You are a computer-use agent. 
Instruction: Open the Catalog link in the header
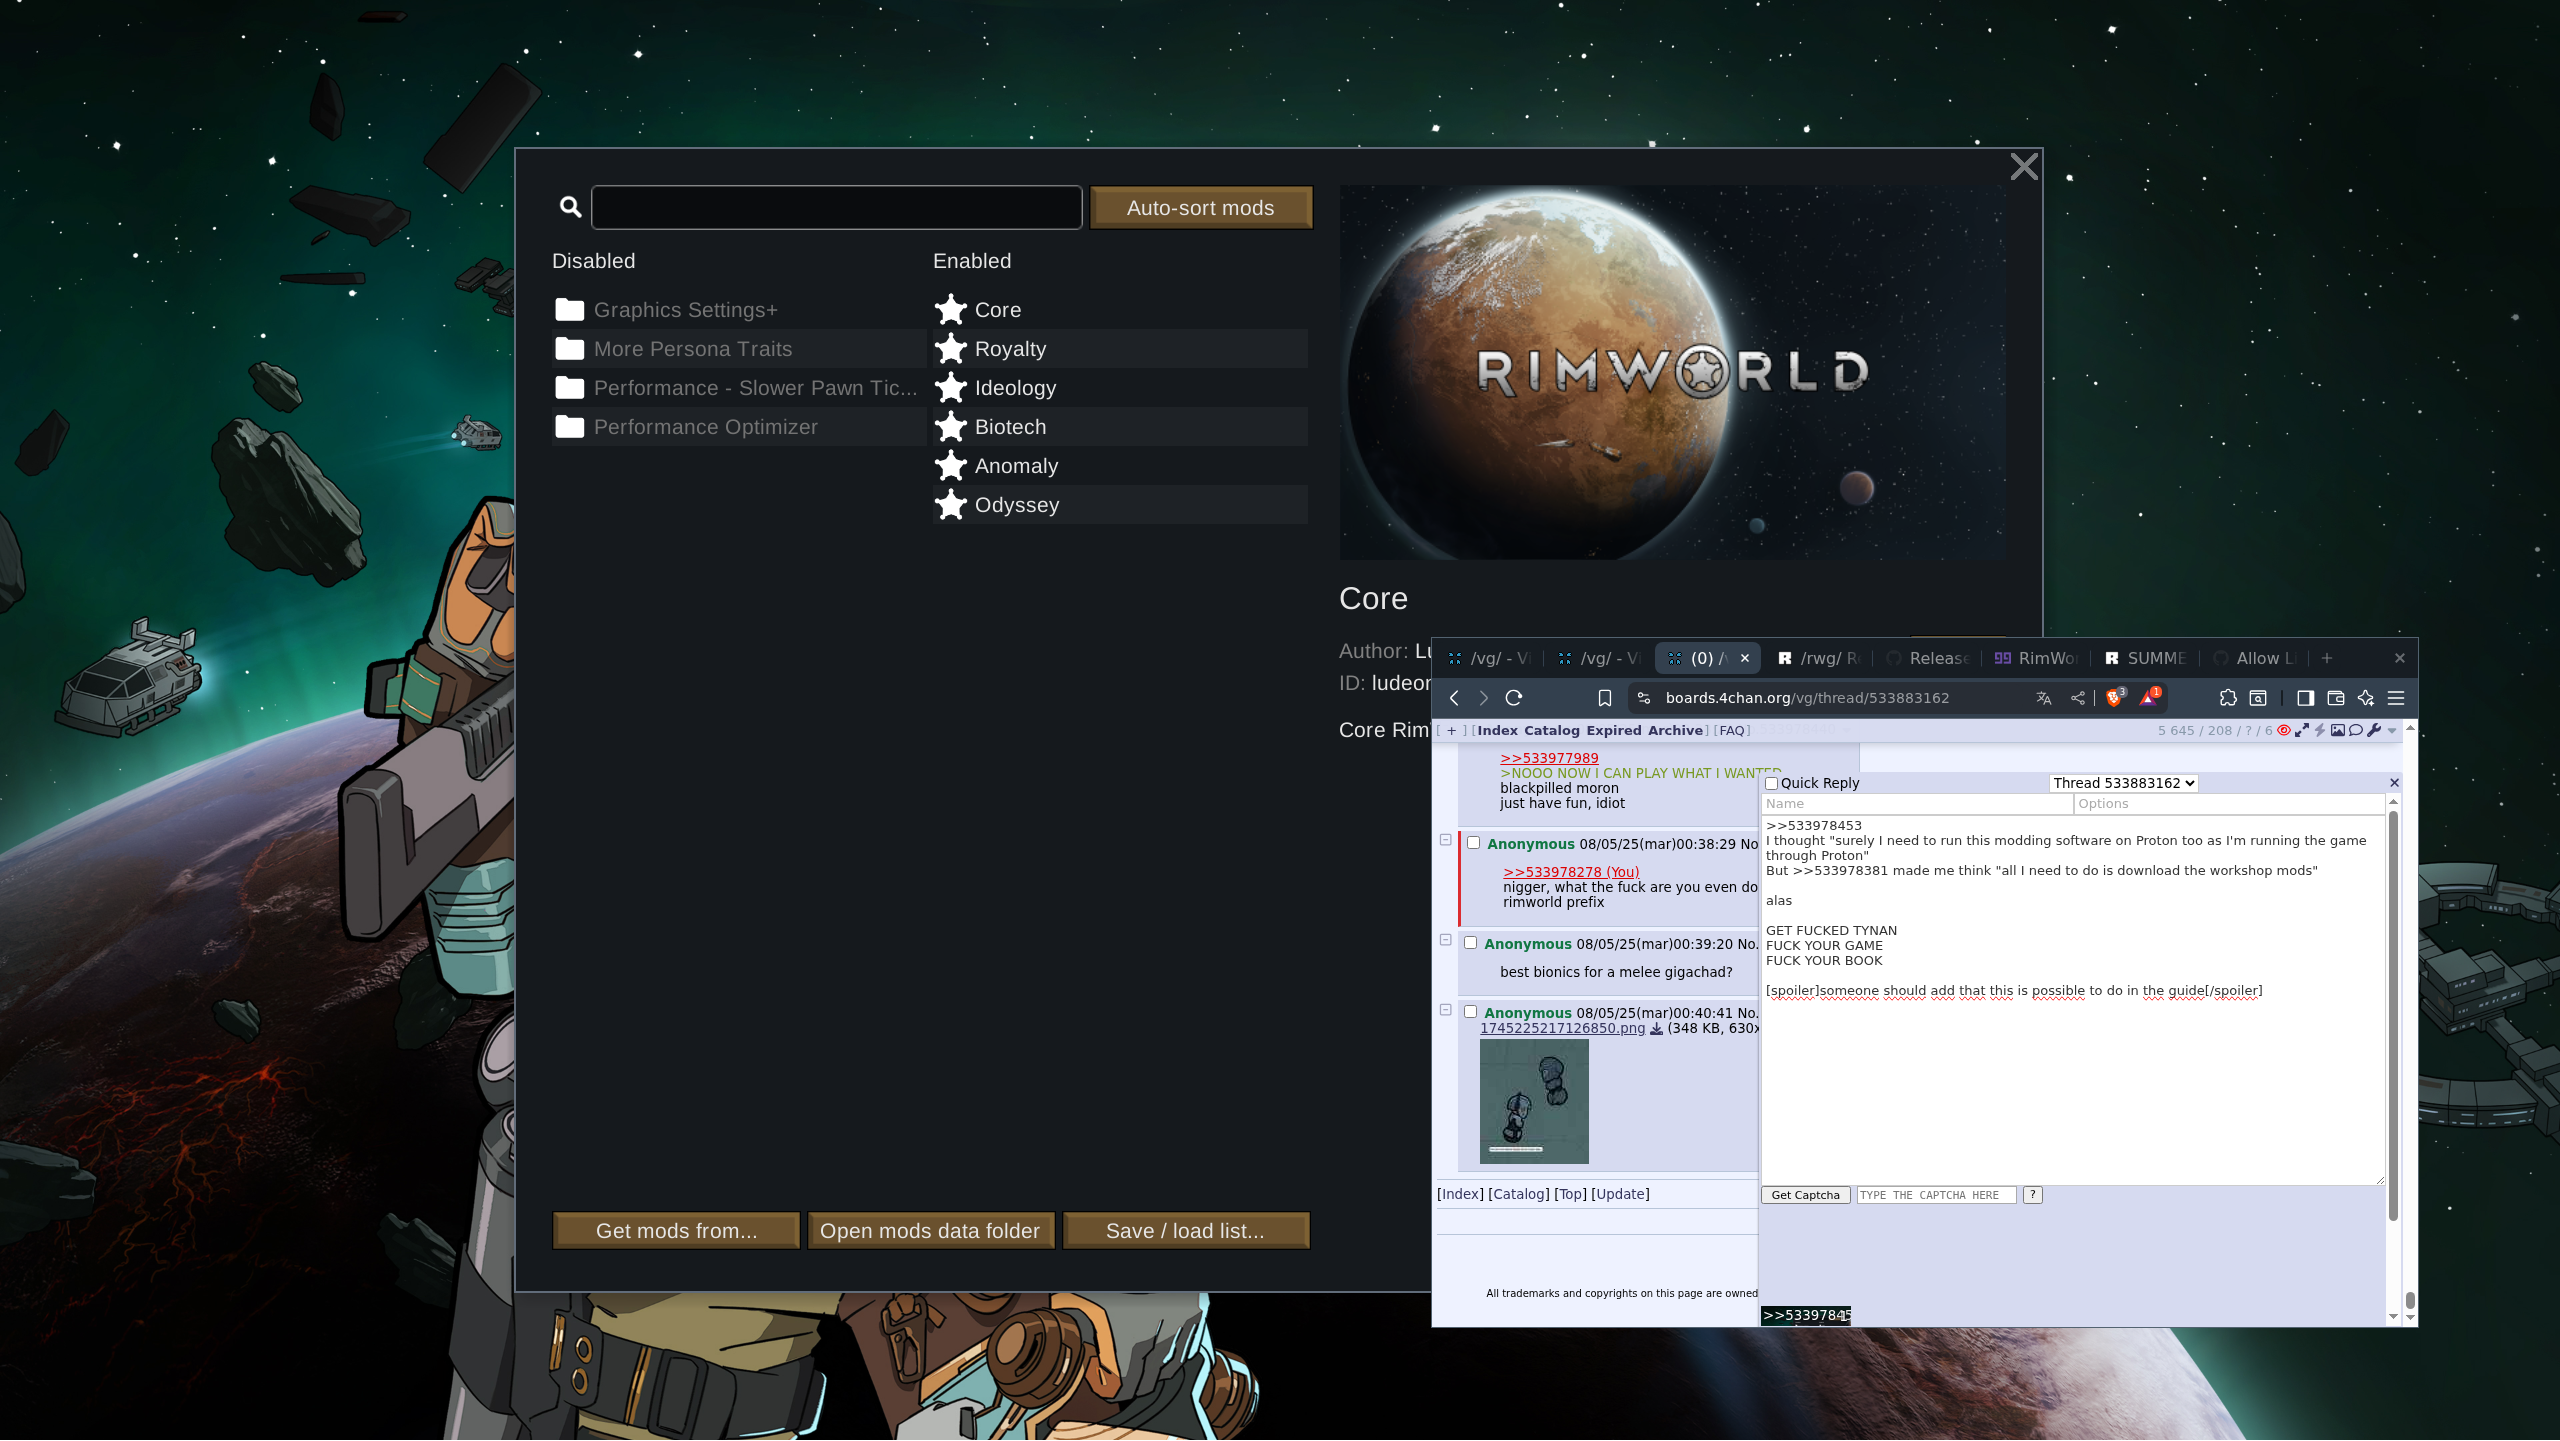pos(1552,730)
